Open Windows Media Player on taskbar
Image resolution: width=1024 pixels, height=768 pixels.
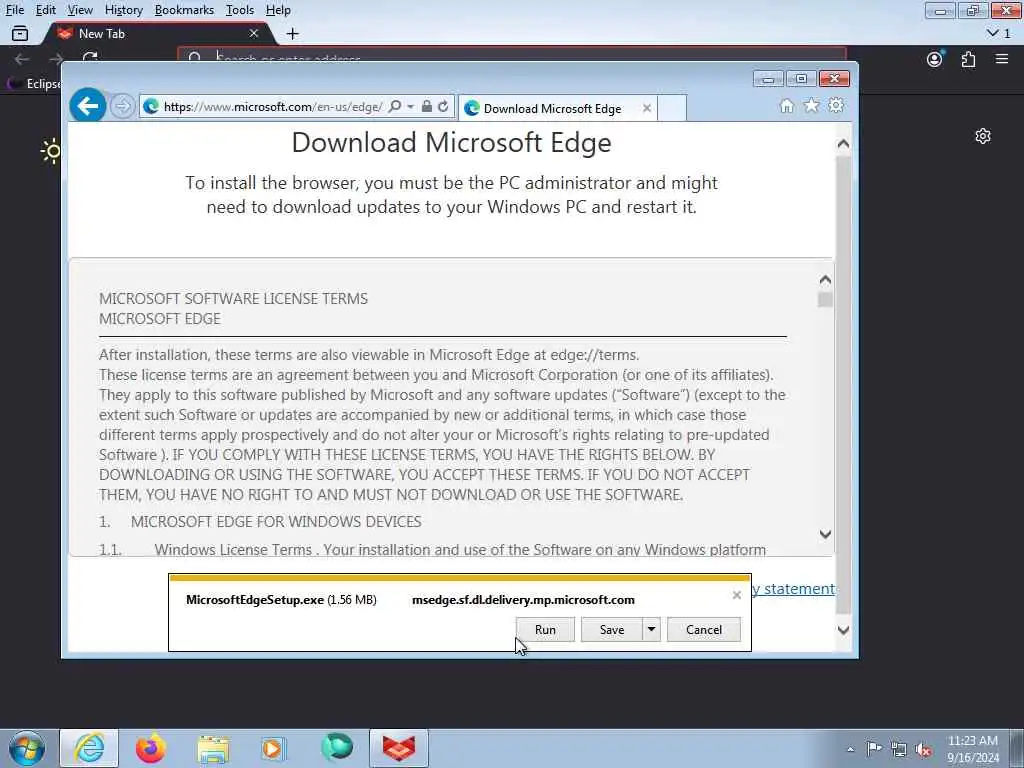click(x=274, y=748)
